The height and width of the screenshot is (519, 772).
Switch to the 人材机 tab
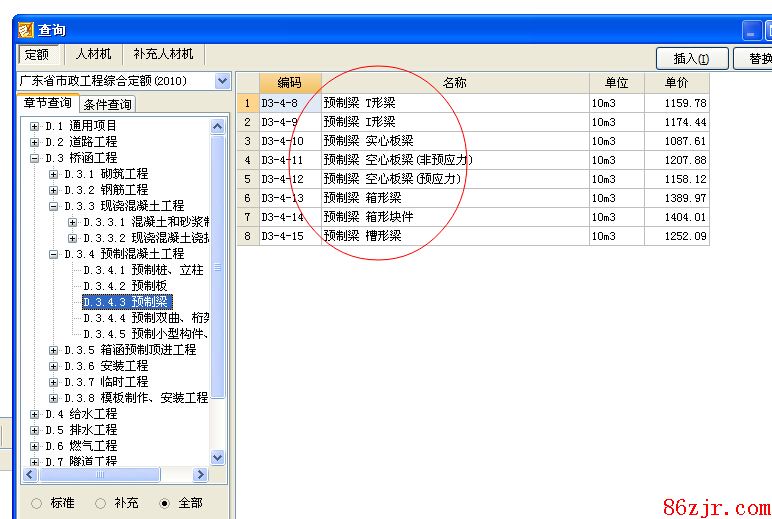point(95,54)
